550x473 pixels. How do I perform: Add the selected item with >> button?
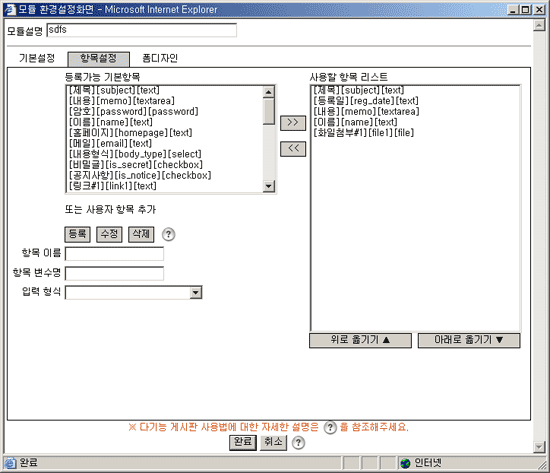tap(293, 122)
